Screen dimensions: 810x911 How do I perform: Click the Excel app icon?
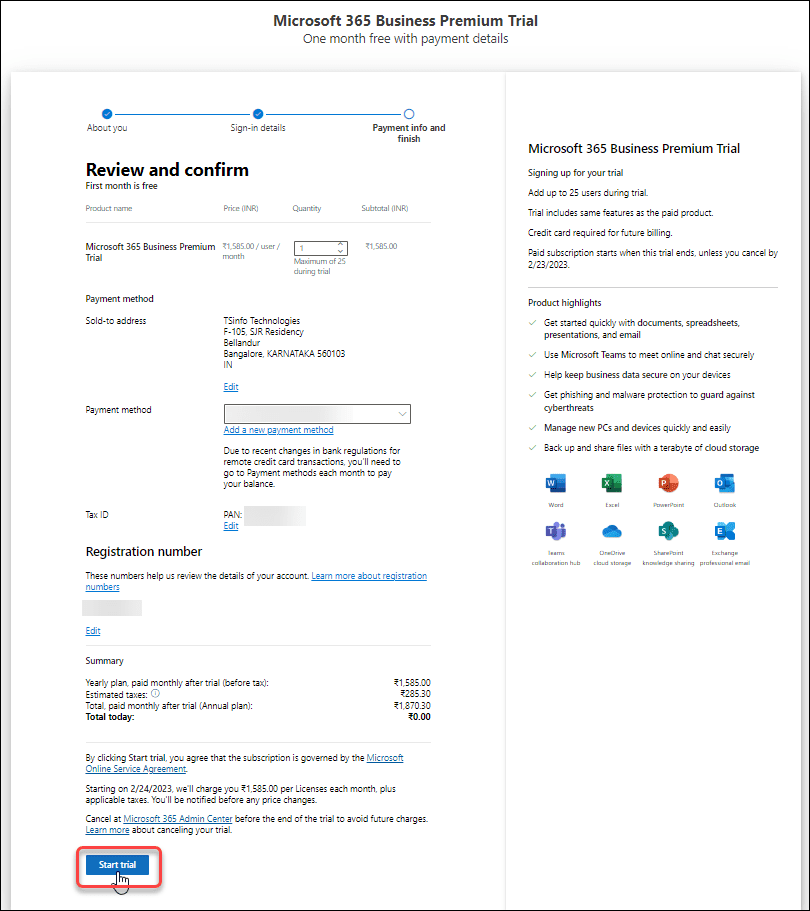(612, 483)
